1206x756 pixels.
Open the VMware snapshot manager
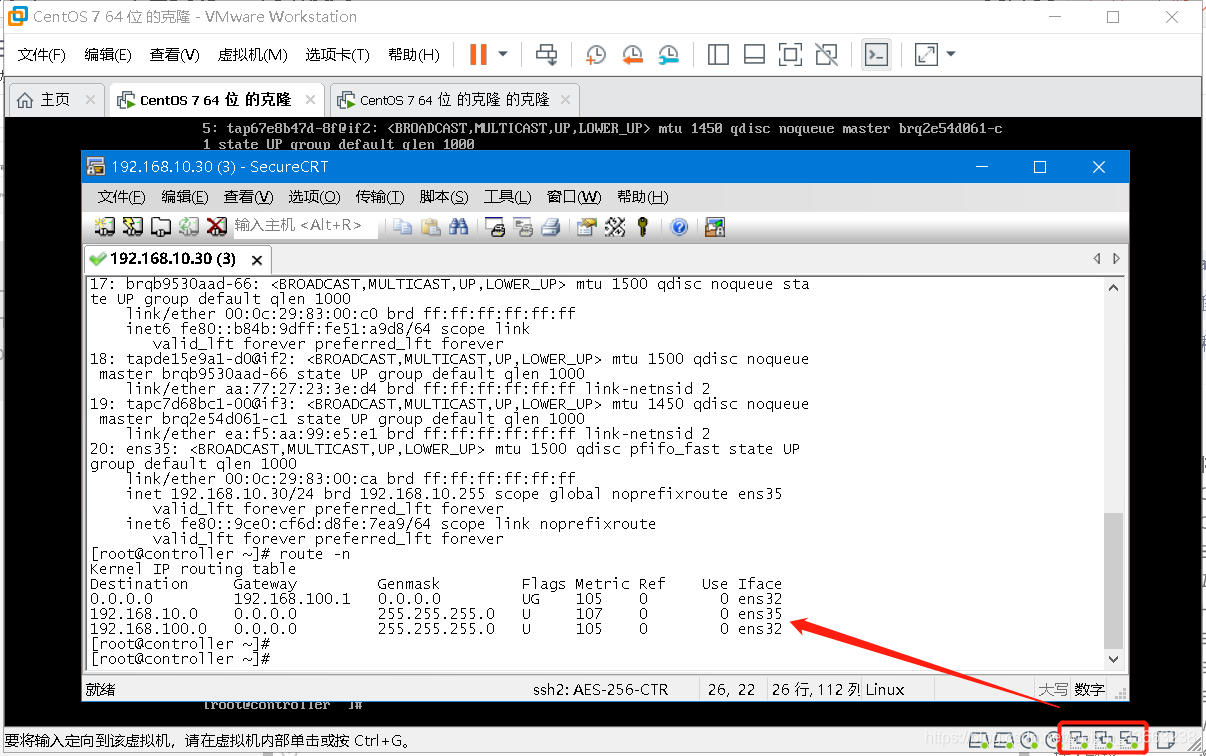(x=669, y=54)
